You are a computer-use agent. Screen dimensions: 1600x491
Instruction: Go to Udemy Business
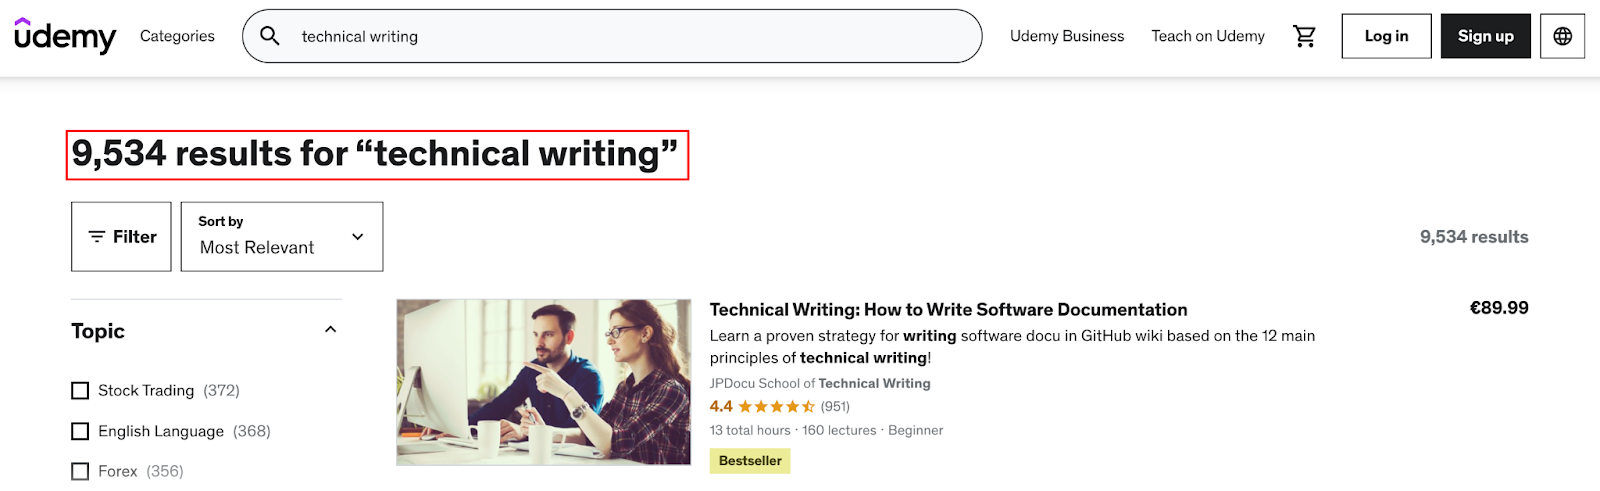1067,36
